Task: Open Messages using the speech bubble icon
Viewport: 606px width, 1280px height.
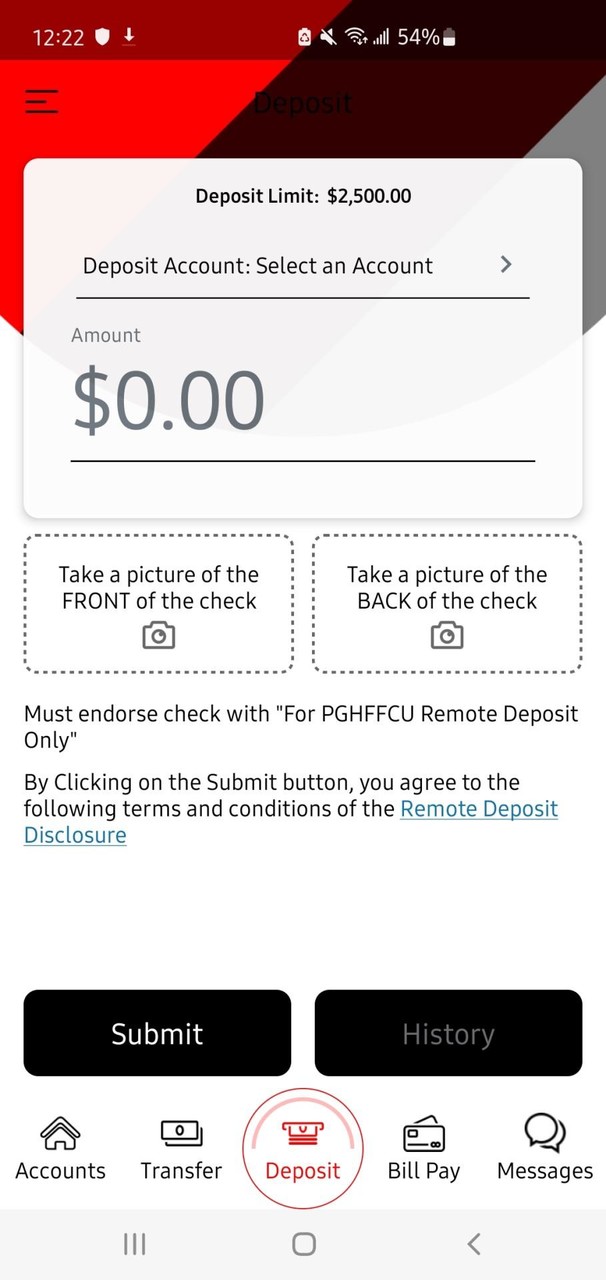Action: pyautogui.click(x=544, y=1148)
